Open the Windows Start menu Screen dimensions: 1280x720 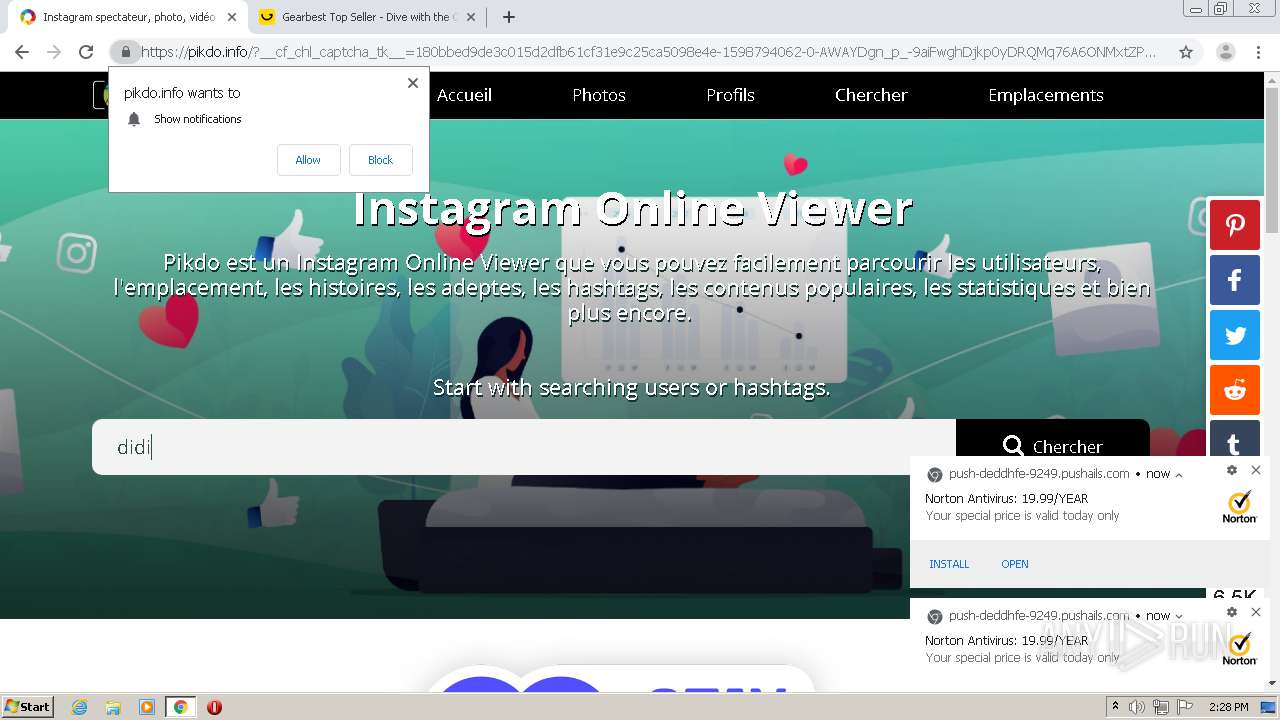(x=27, y=706)
